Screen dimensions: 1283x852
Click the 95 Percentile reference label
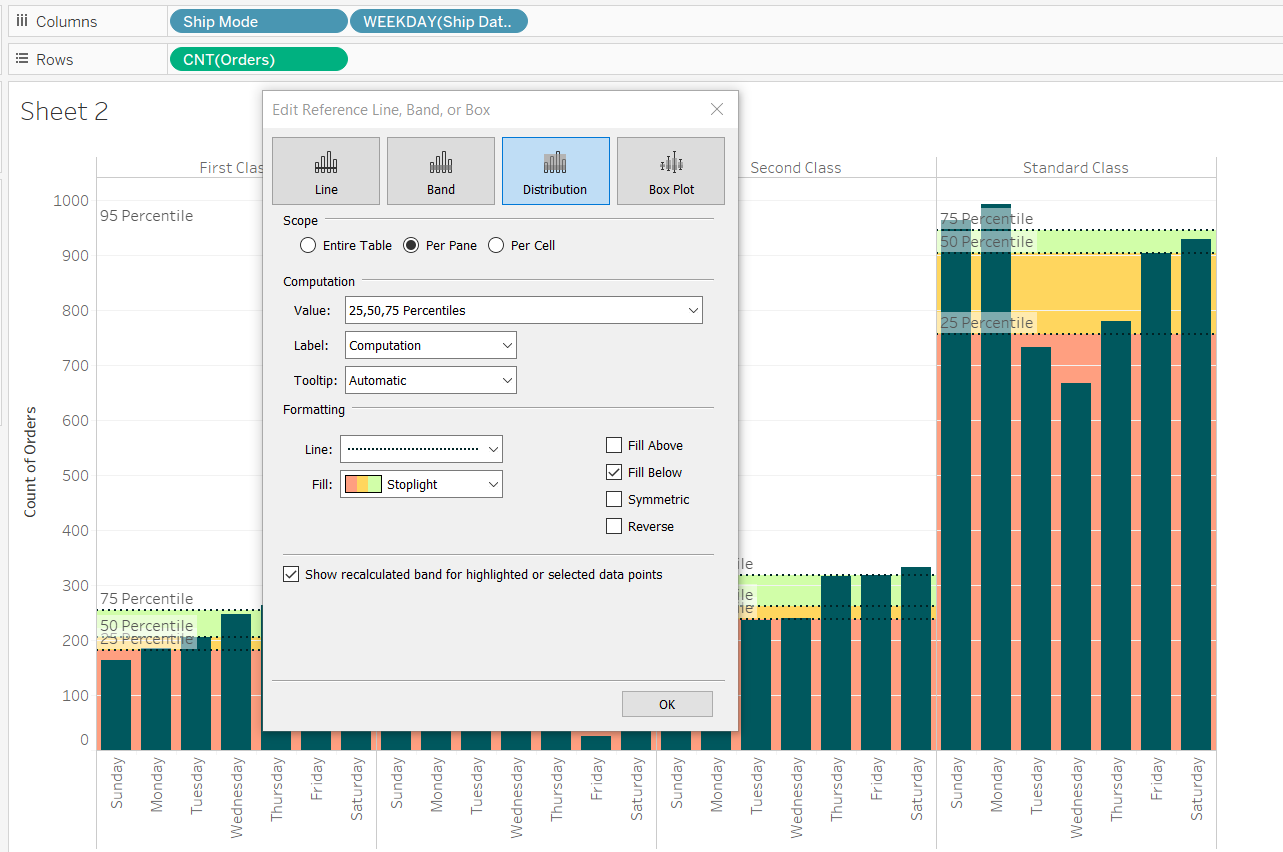pyautogui.click(x=147, y=215)
